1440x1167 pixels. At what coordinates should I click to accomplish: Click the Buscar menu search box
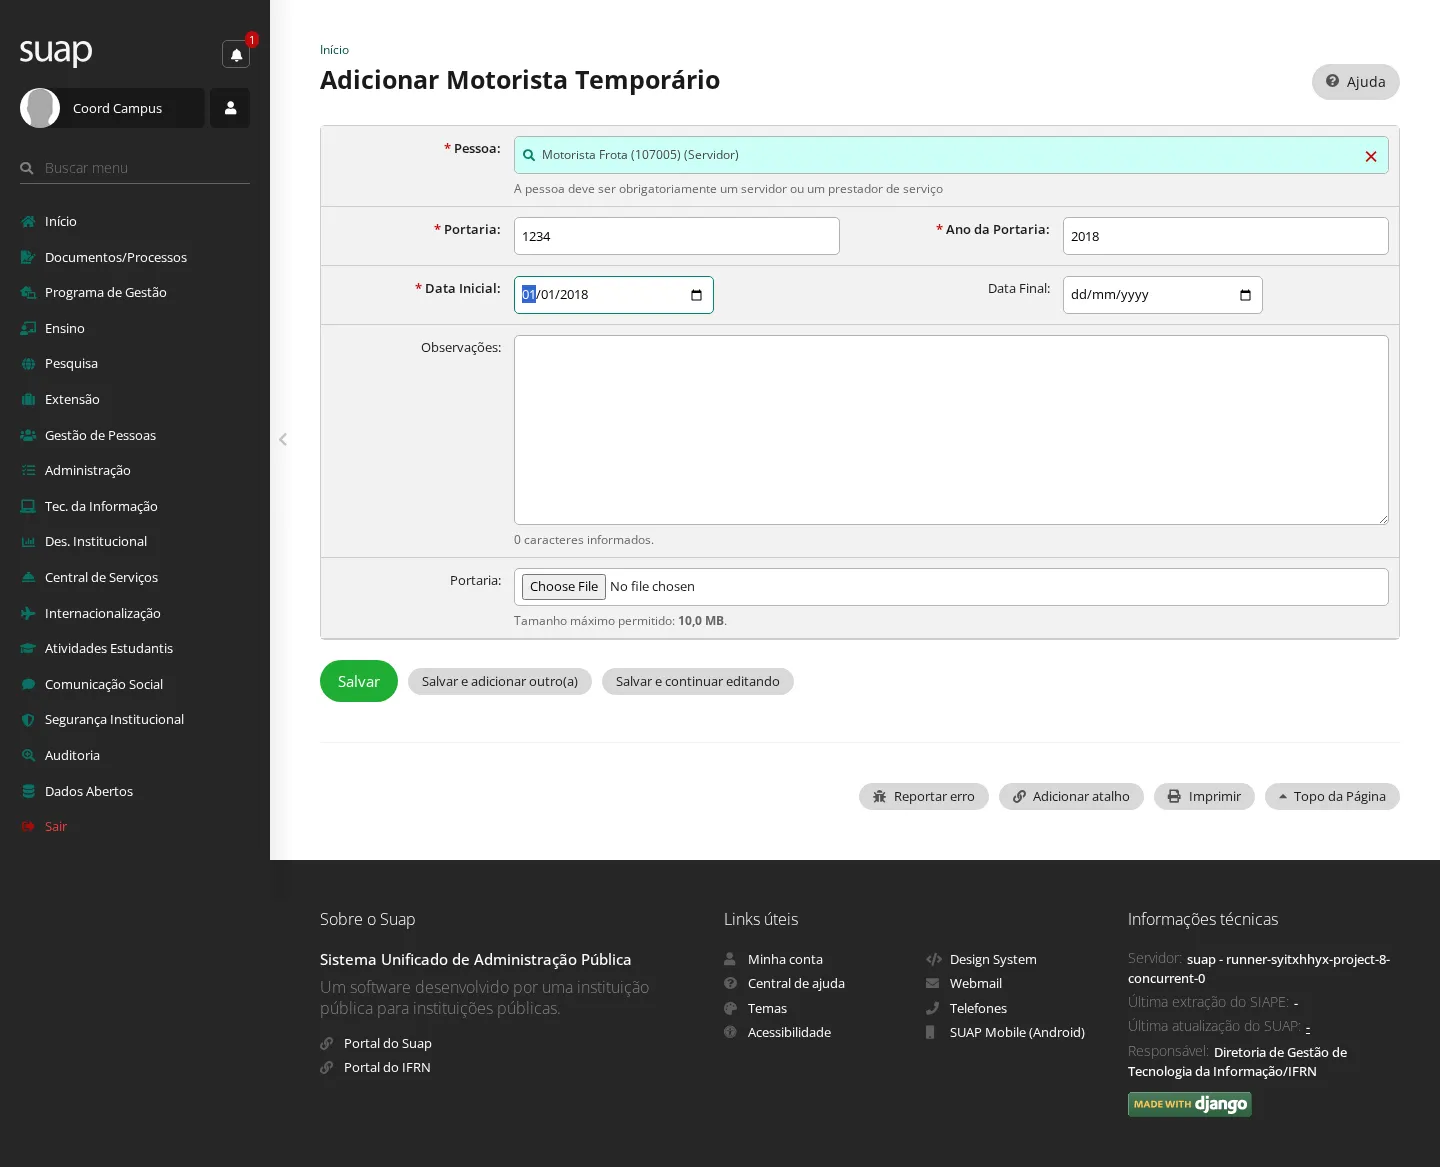tap(135, 168)
